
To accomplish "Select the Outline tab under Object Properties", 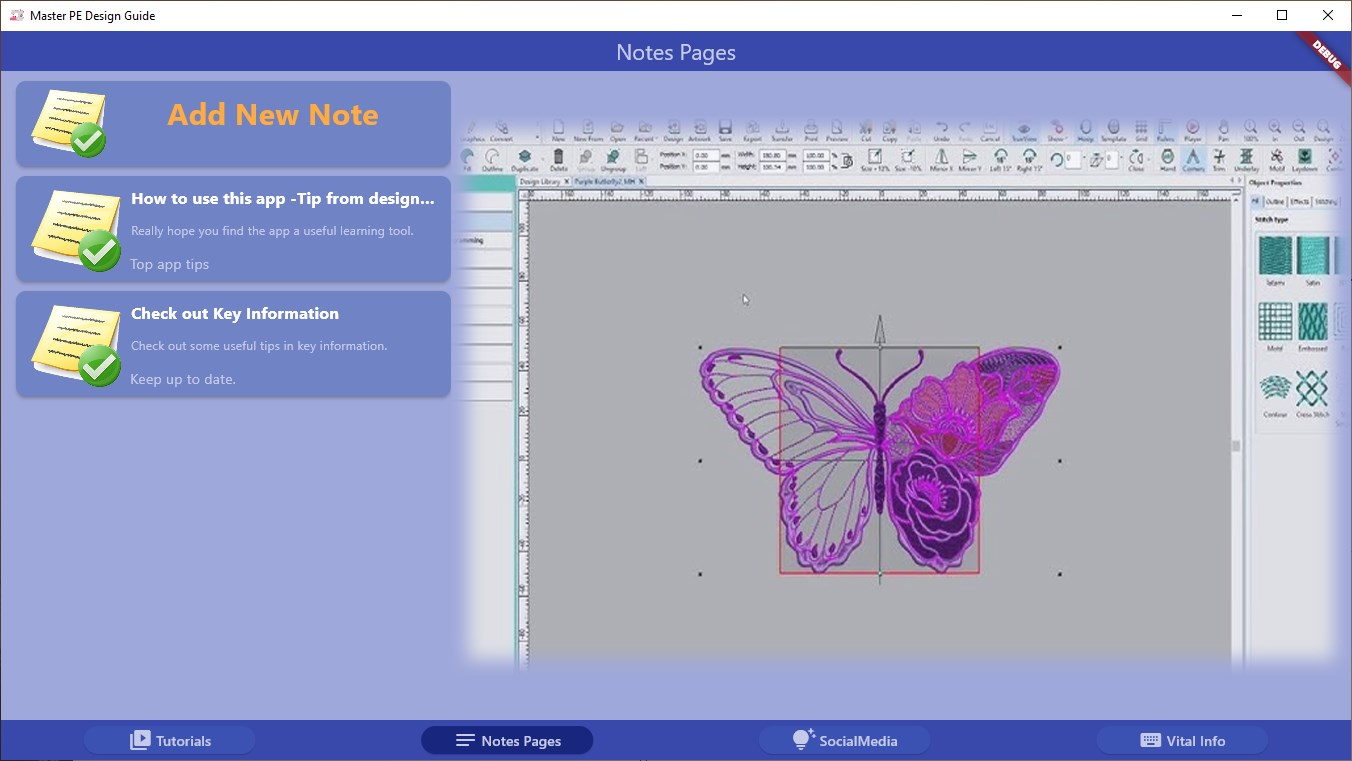I will (1274, 203).
